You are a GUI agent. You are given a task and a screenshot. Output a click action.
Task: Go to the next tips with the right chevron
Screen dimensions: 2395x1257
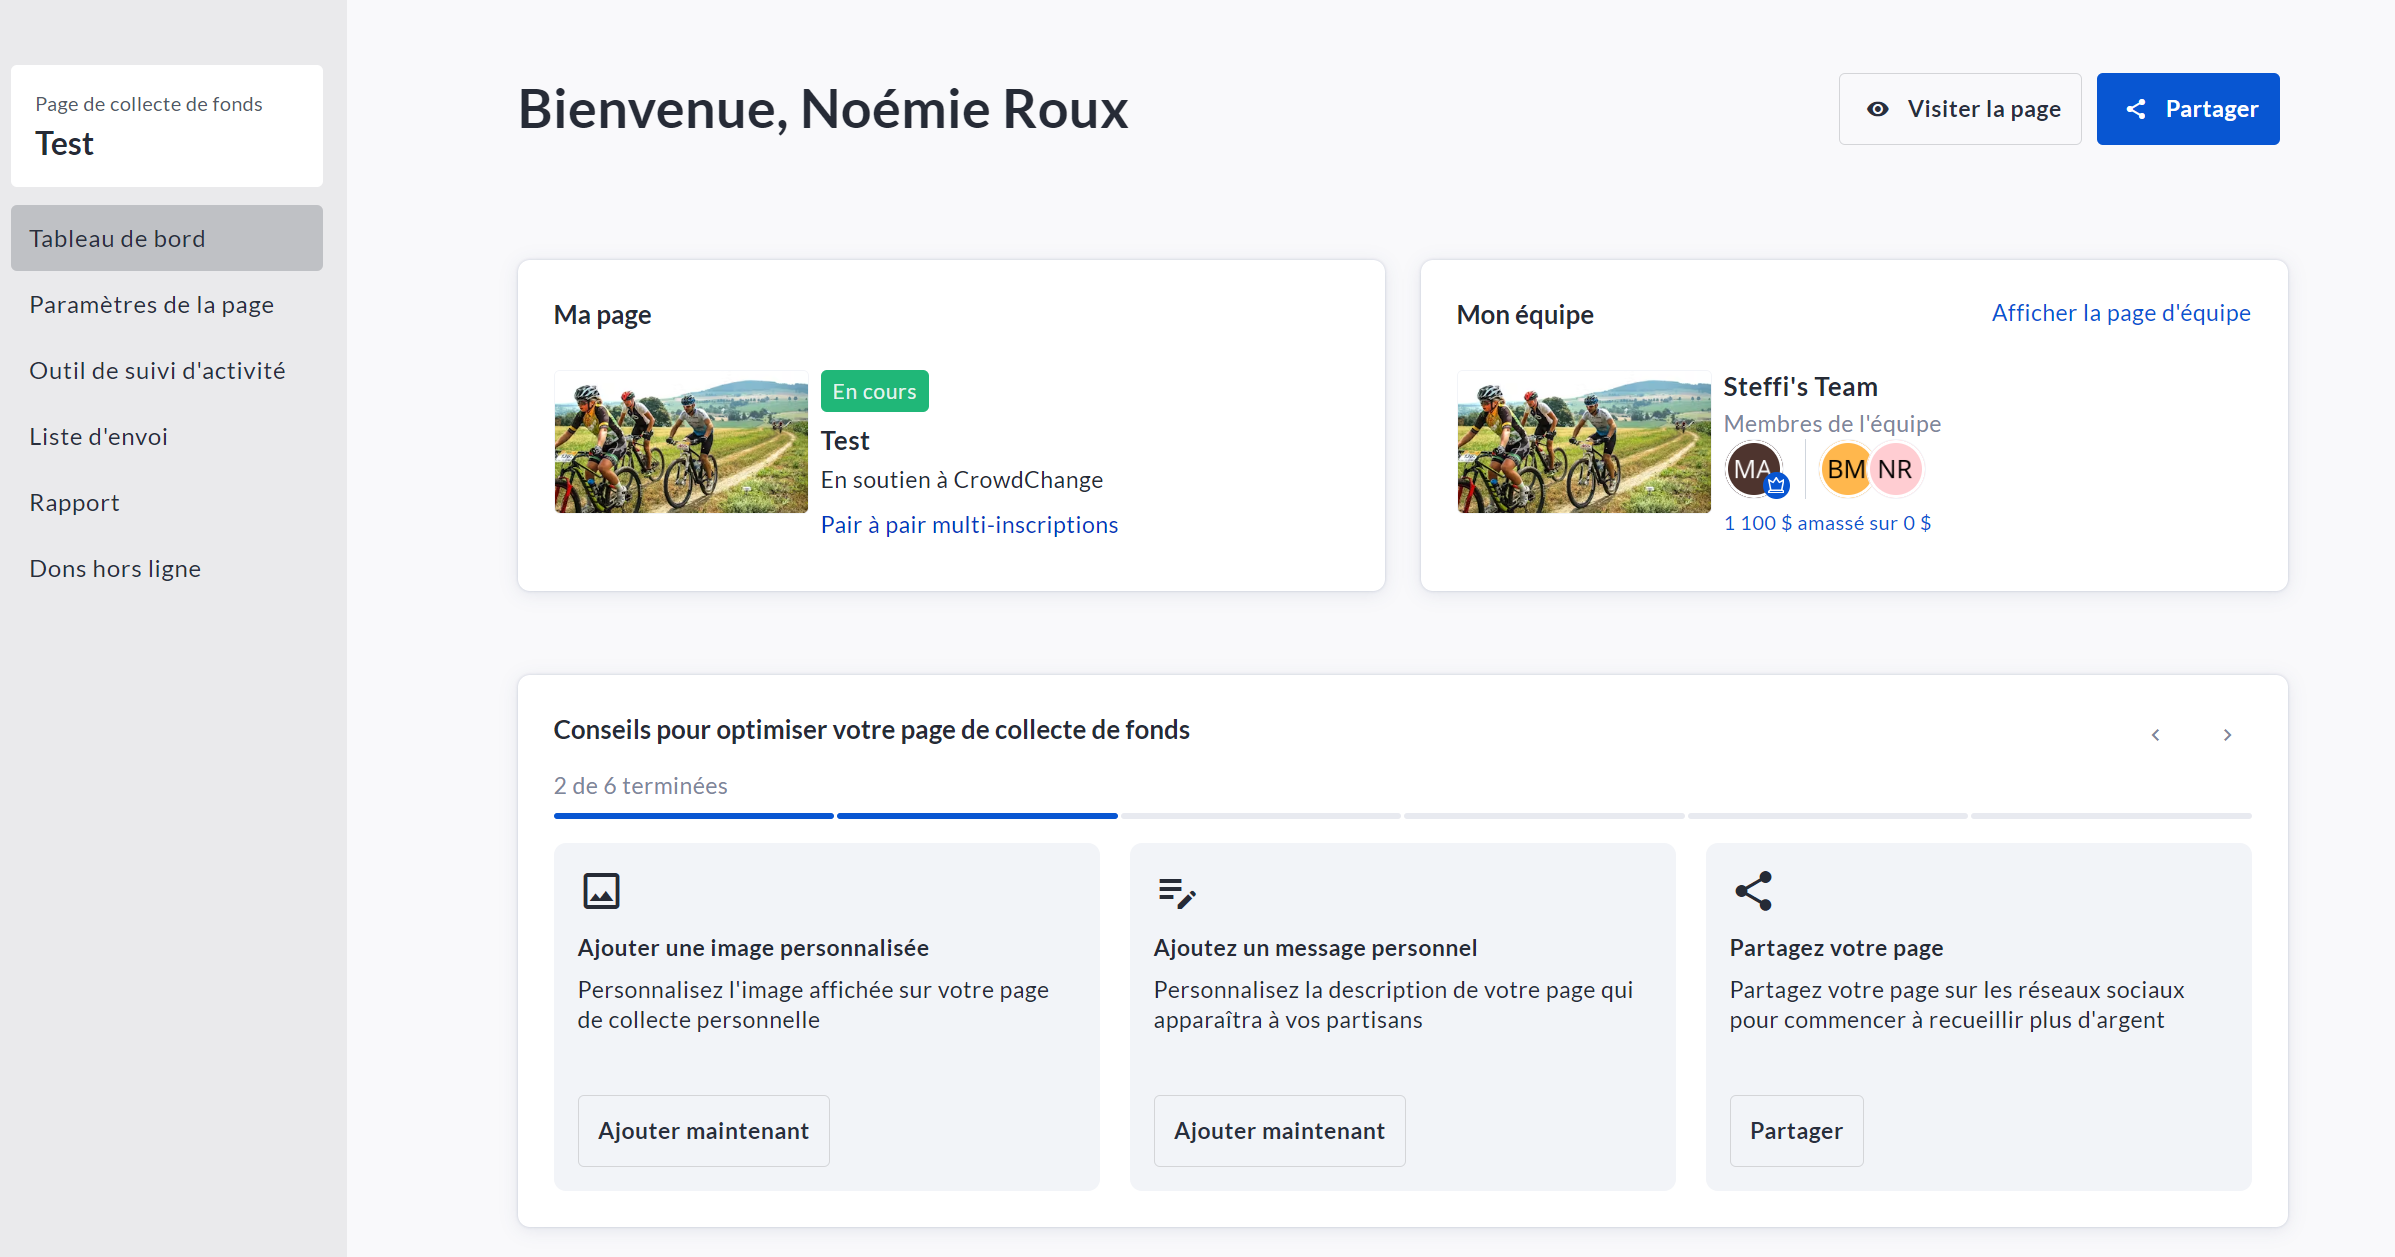[2227, 735]
